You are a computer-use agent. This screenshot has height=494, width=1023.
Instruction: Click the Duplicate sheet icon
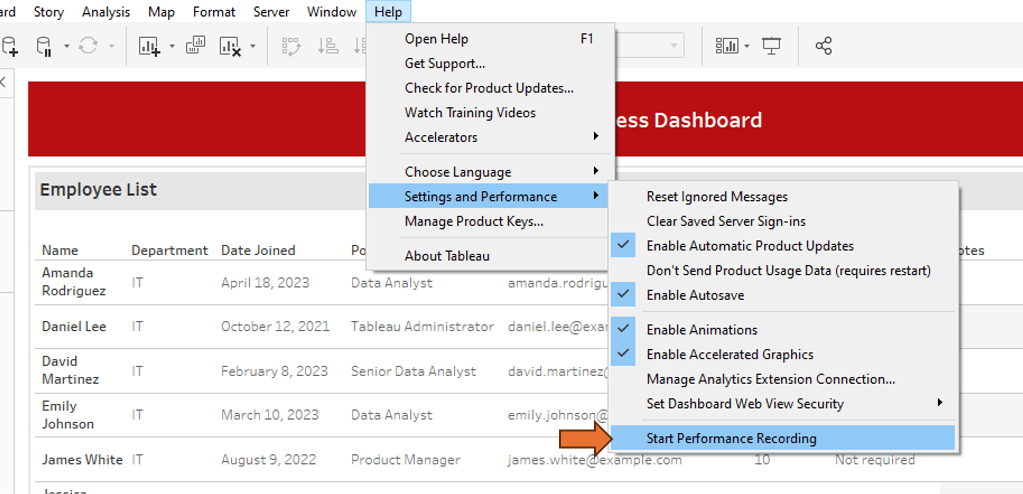click(196, 46)
